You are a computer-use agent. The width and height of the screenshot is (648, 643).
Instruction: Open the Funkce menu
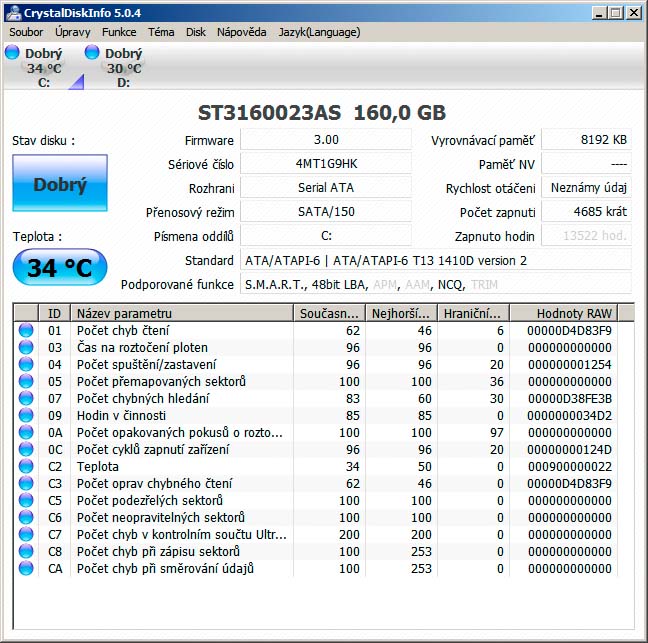coord(119,32)
